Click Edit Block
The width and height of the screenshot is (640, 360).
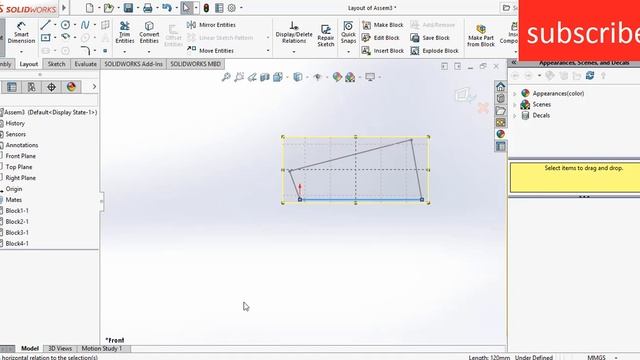(381, 38)
